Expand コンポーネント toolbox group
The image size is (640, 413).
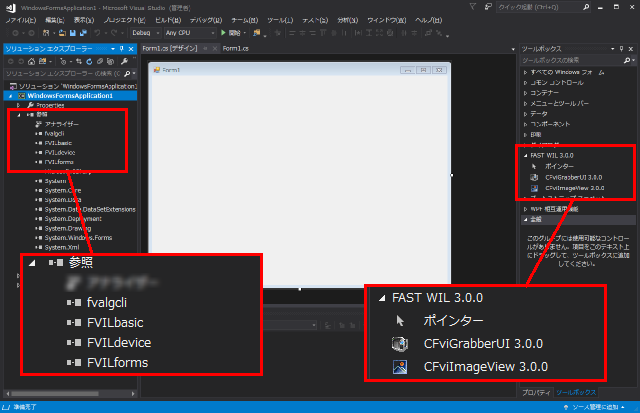tap(526, 124)
